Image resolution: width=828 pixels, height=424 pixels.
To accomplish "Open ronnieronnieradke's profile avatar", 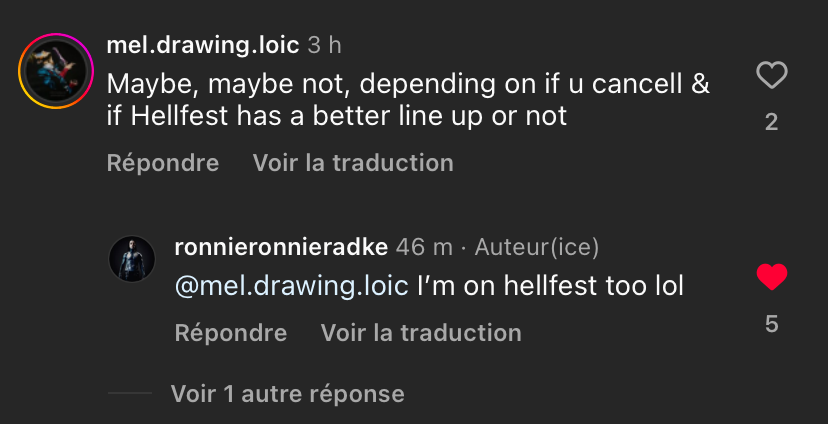I will (x=131, y=259).
